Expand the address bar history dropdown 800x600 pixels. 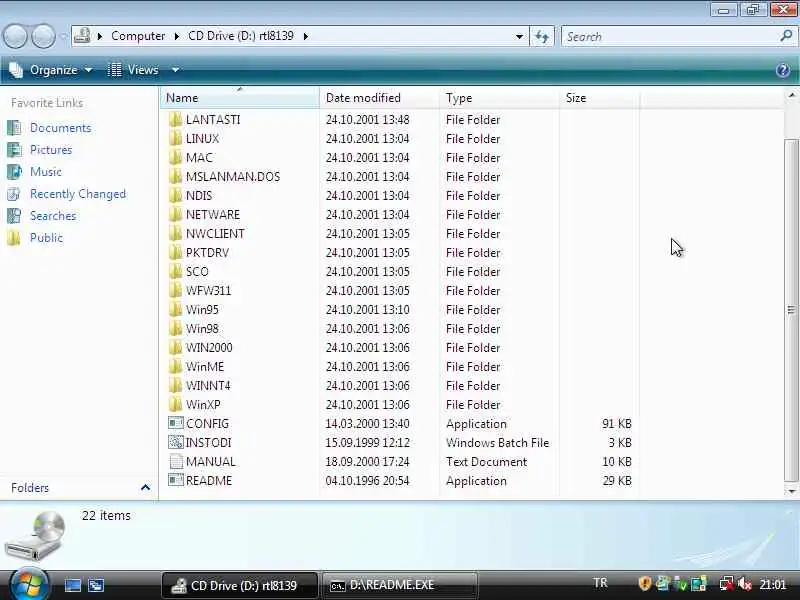pyautogui.click(x=519, y=36)
